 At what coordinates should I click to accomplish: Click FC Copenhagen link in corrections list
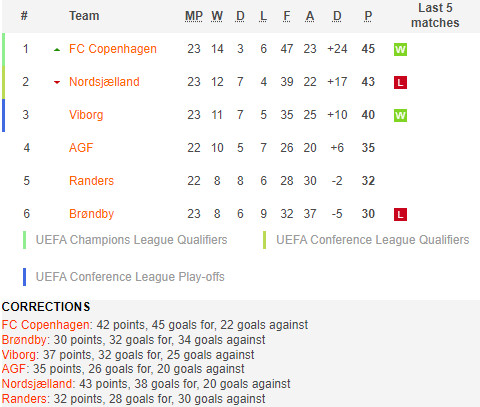click(x=45, y=325)
